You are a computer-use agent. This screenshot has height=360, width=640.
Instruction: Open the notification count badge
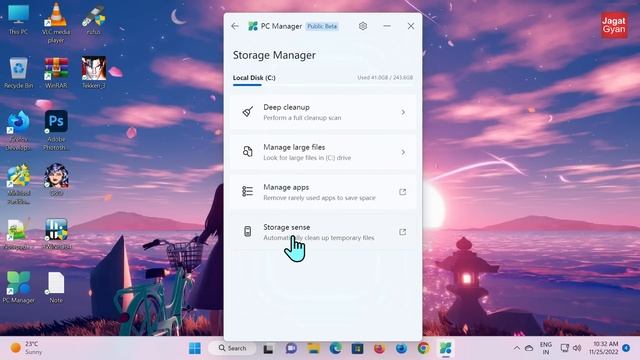pos(627,348)
